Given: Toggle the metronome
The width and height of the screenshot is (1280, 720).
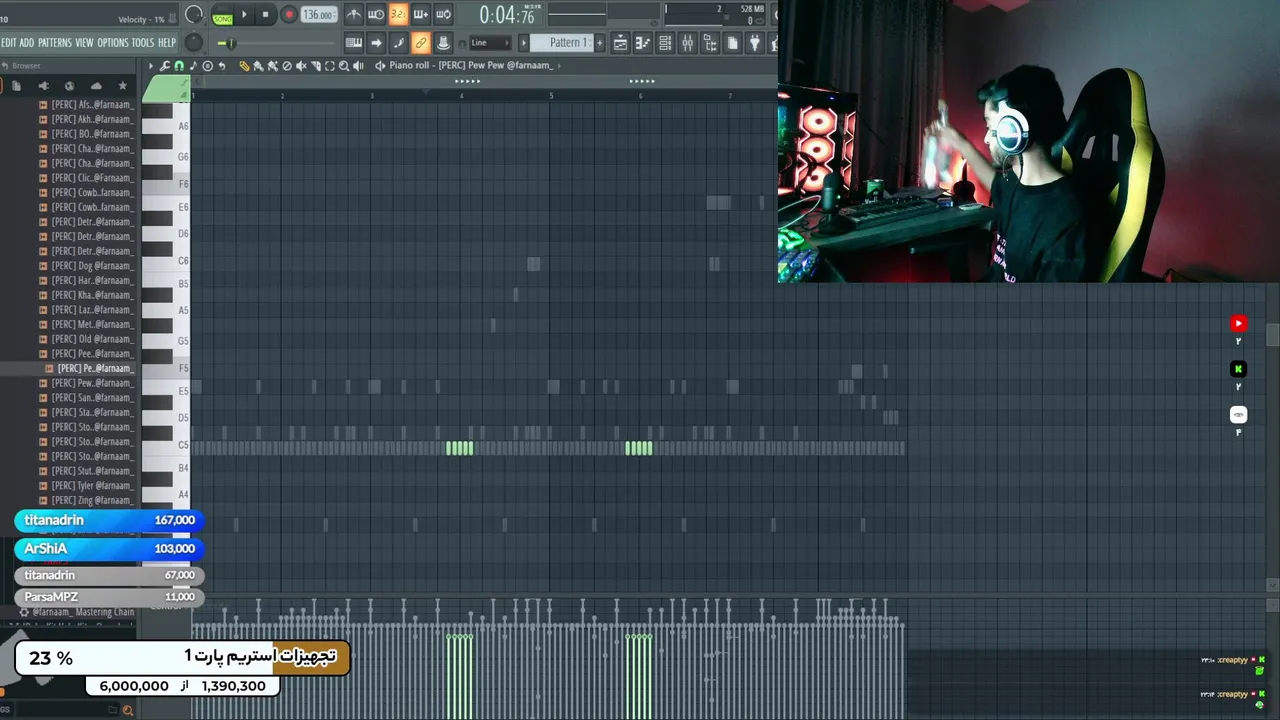Looking at the screenshot, I should pos(354,14).
